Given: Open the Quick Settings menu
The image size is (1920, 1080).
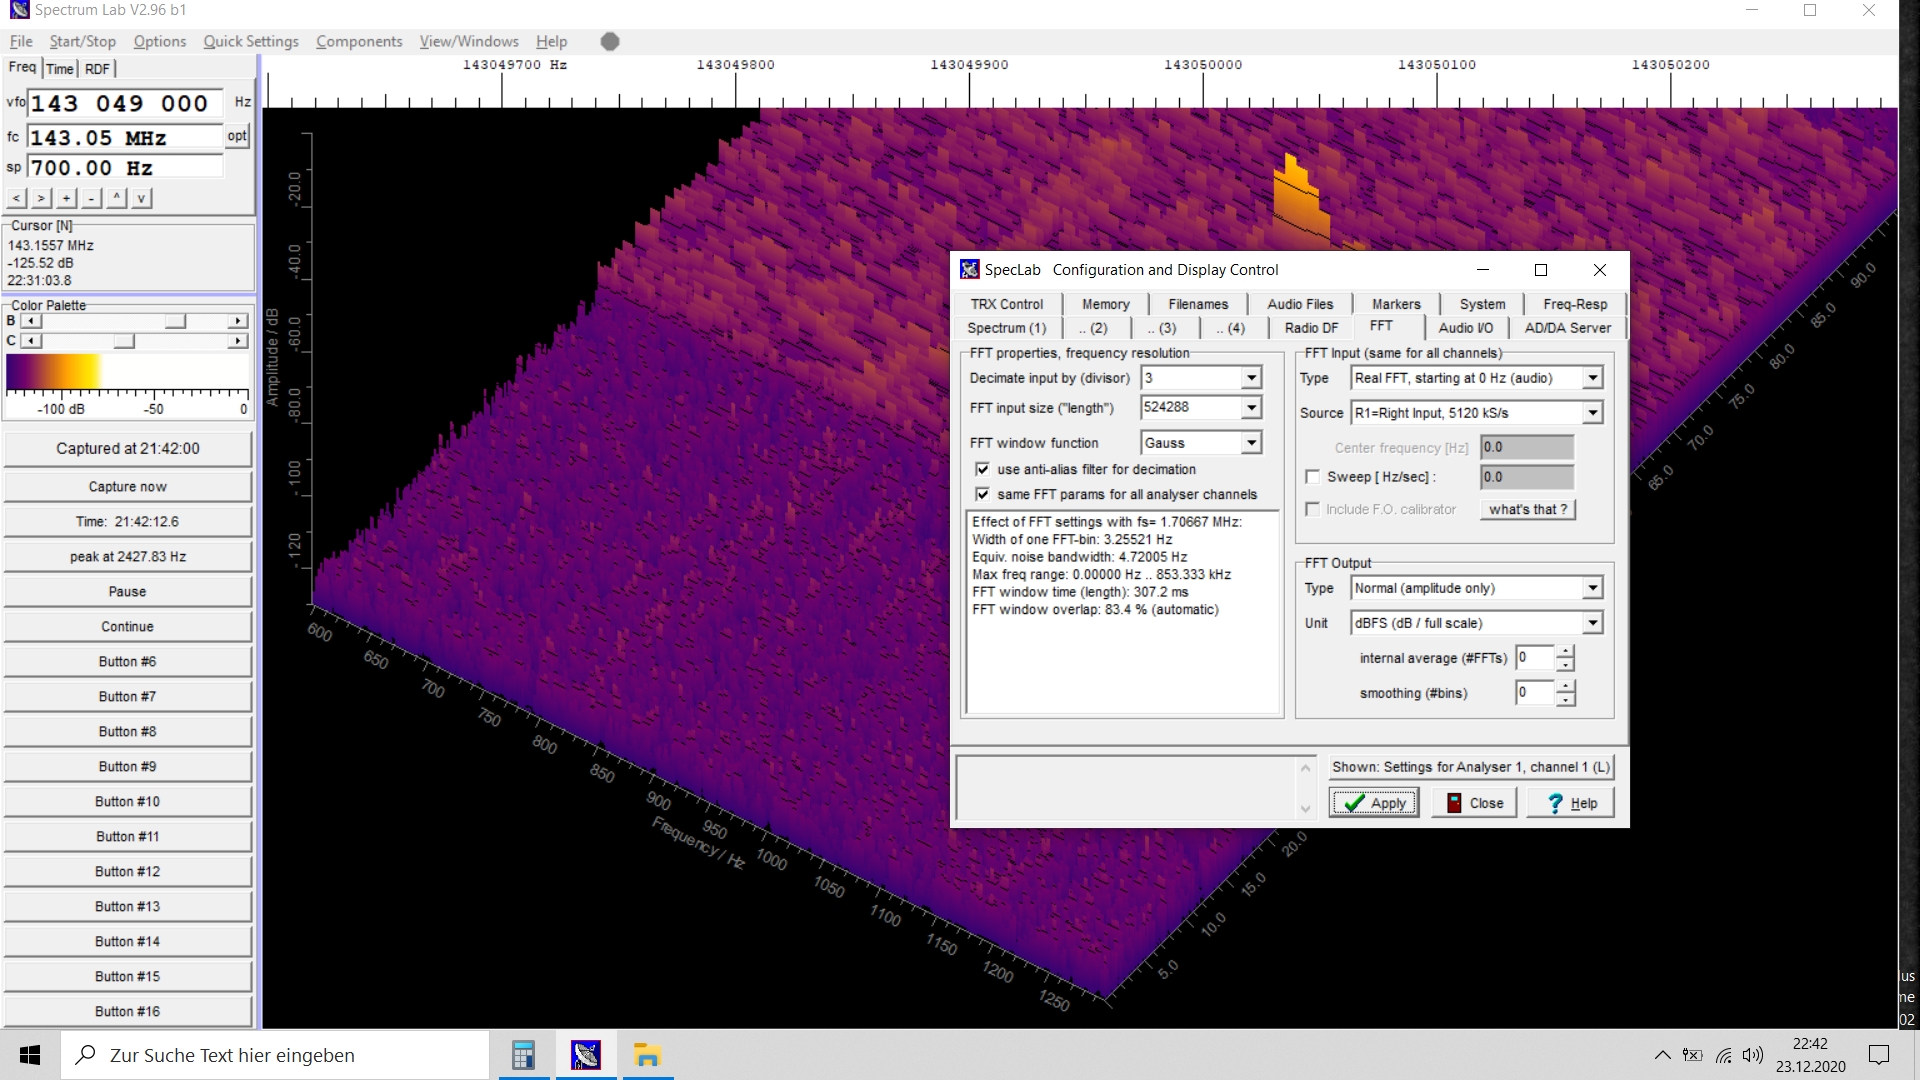Looking at the screenshot, I should point(251,41).
